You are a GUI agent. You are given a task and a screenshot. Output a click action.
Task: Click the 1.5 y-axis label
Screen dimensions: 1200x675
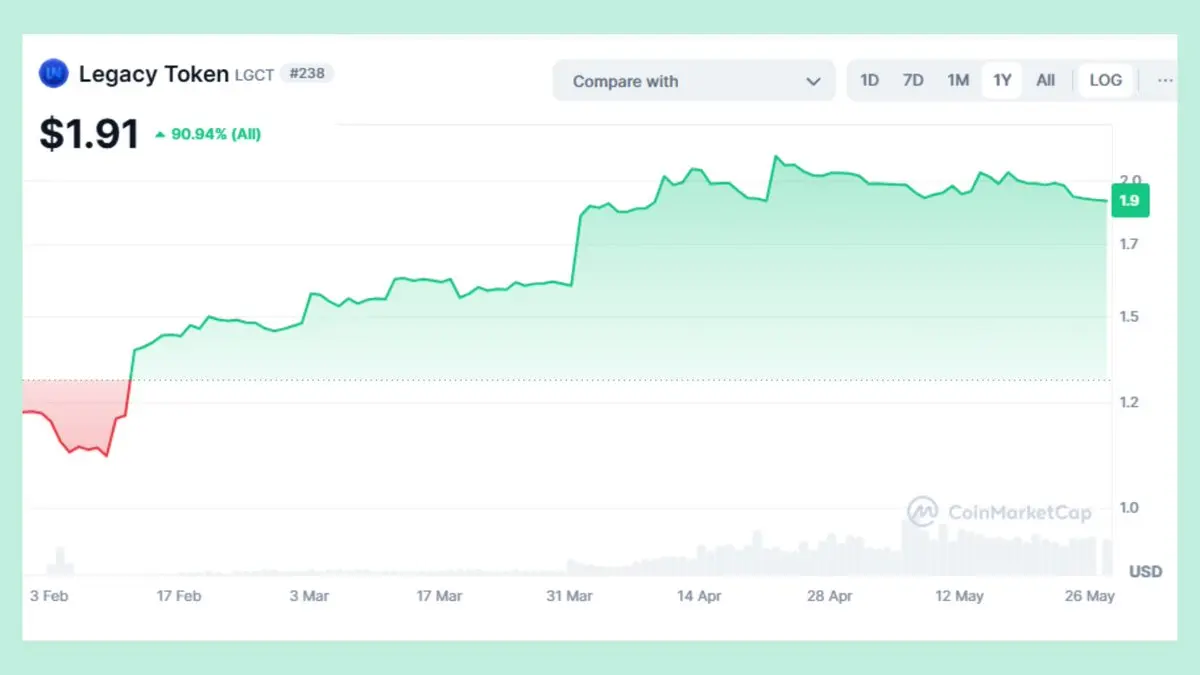coord(1130,317)
